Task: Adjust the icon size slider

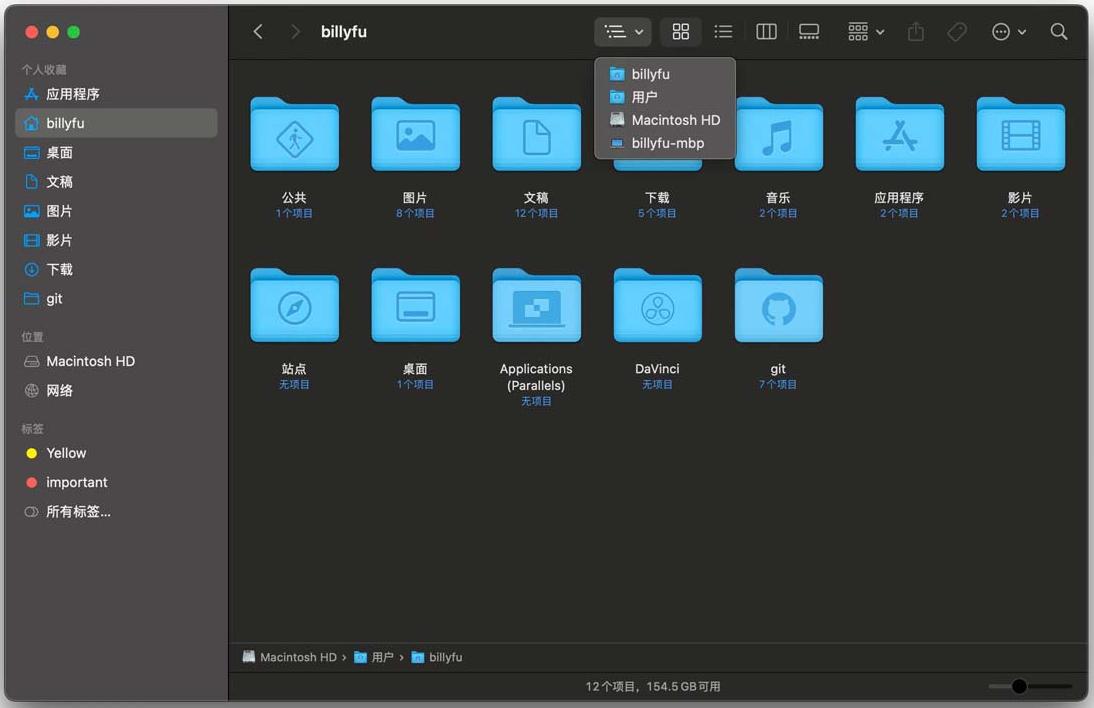Action: (x=1019, y=686)
